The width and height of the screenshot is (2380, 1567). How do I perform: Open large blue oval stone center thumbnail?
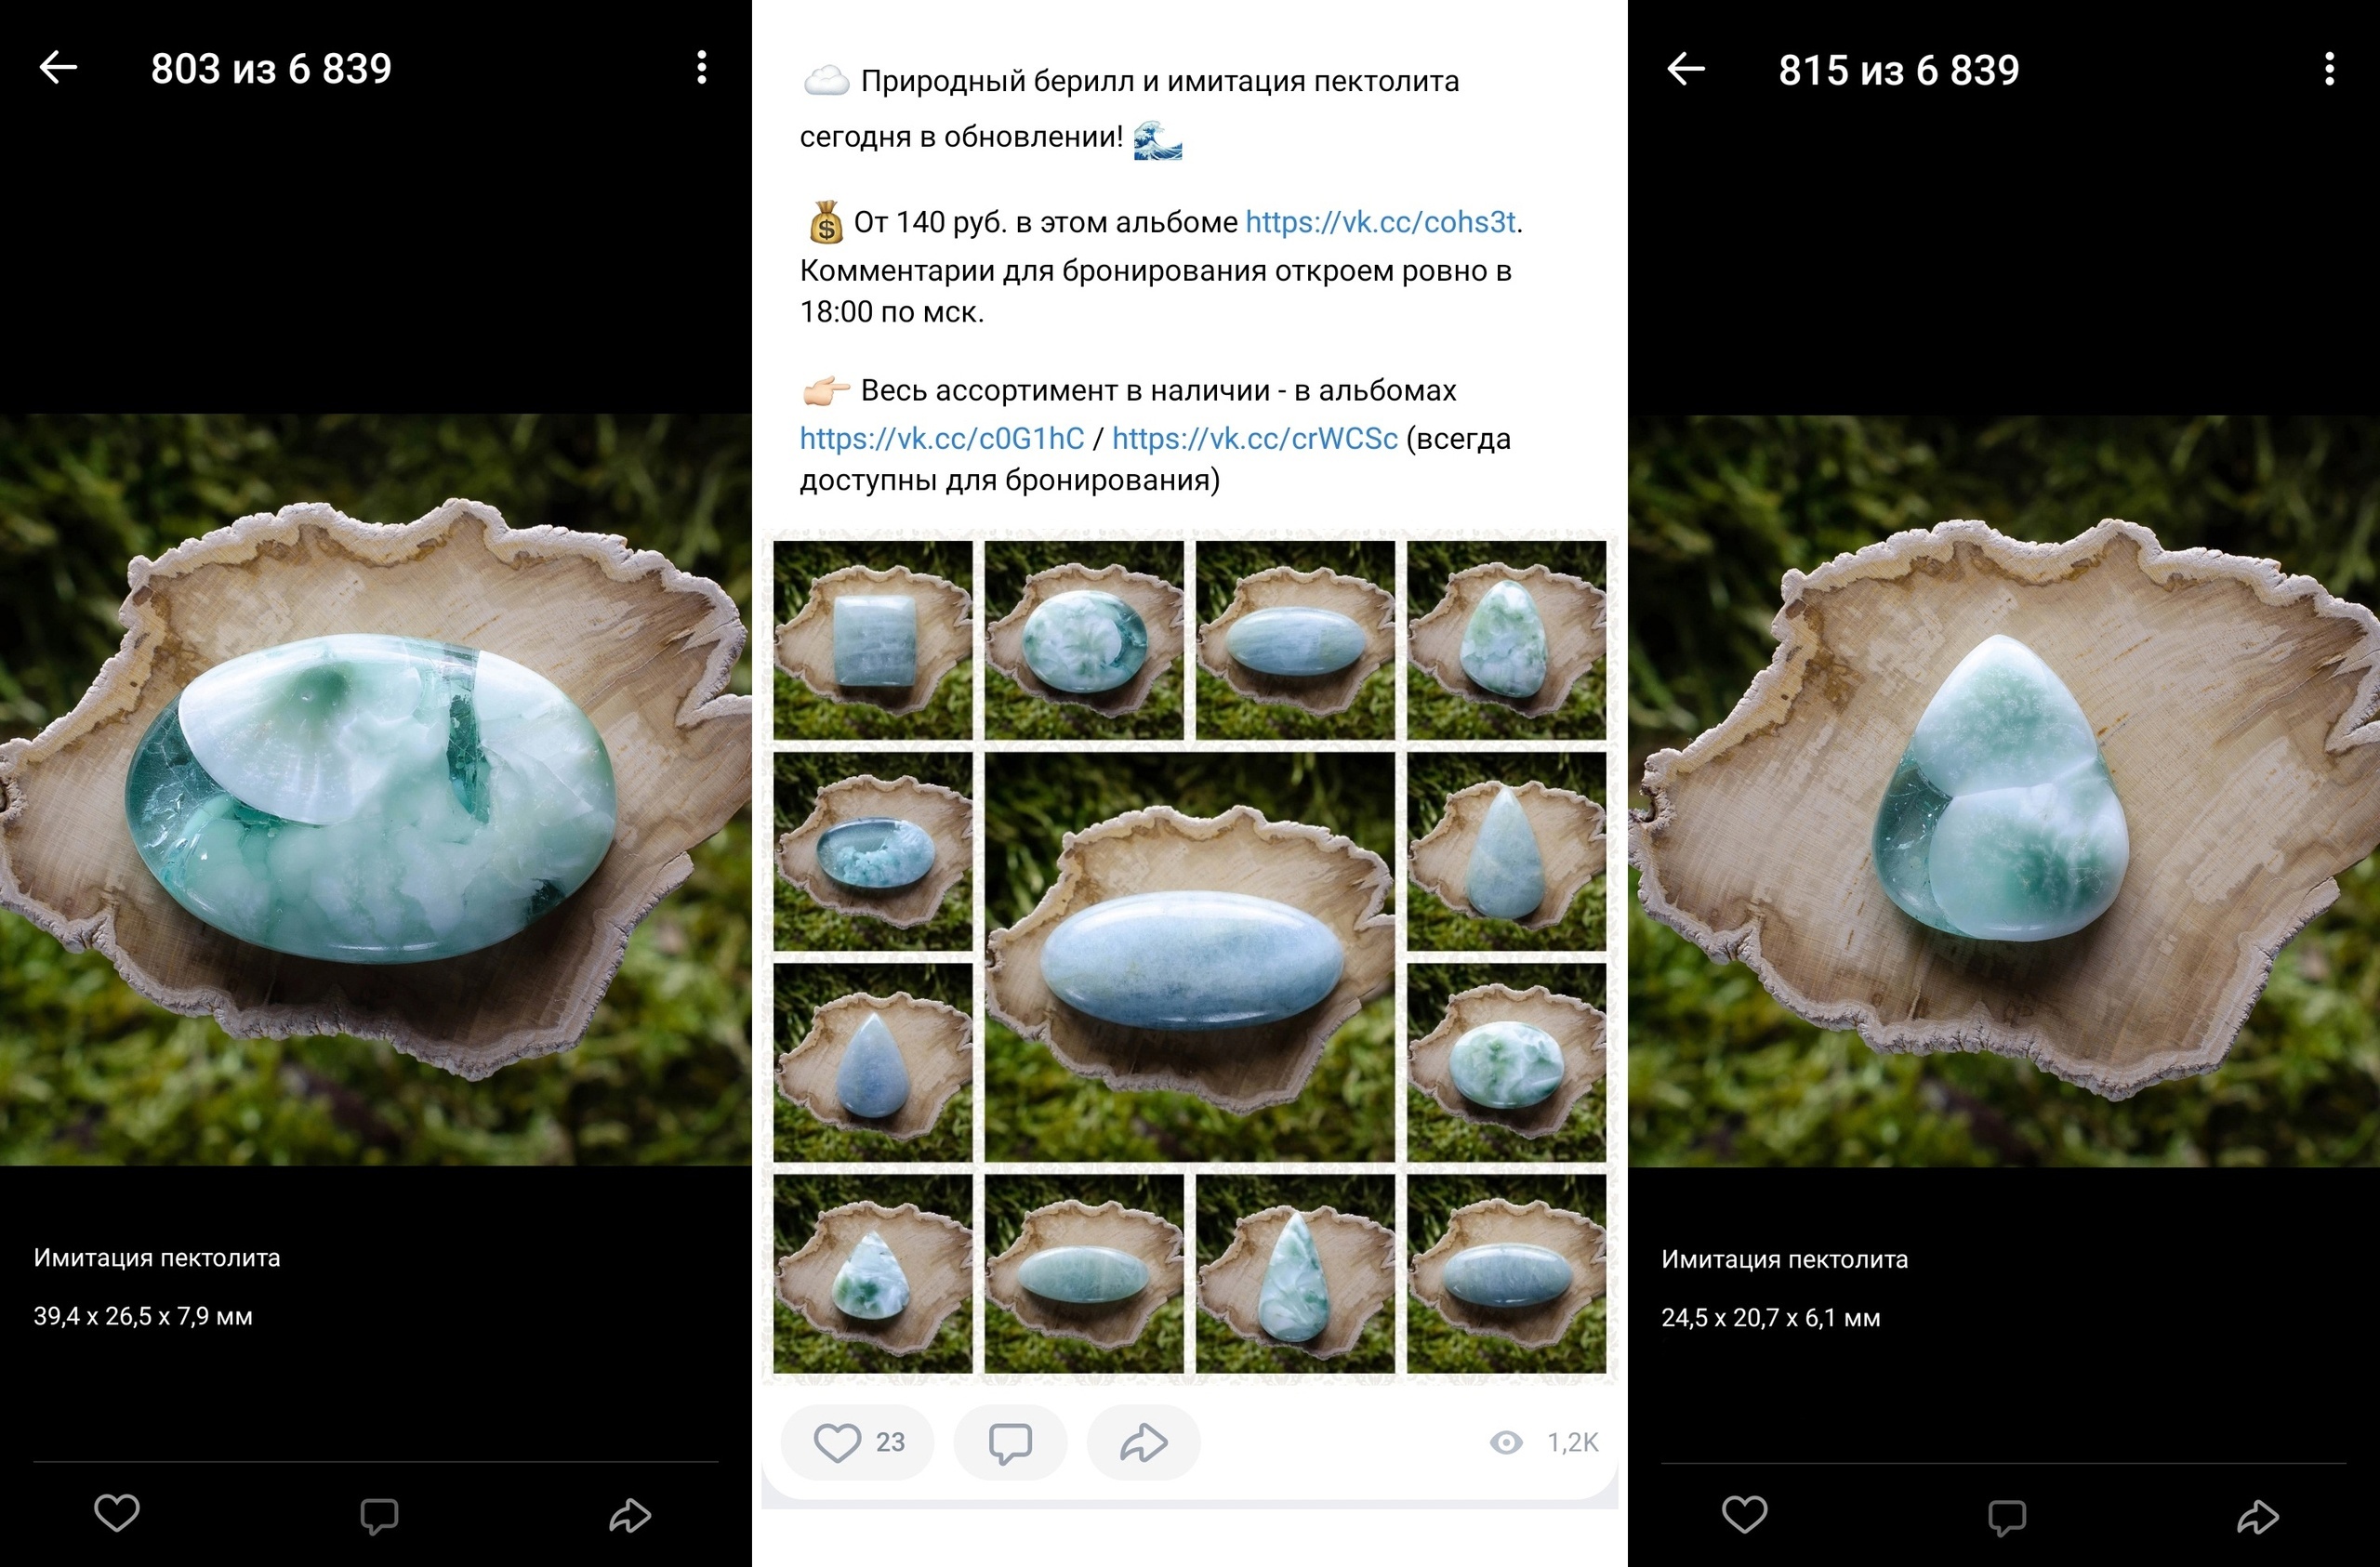click(x=1190, y=957)
